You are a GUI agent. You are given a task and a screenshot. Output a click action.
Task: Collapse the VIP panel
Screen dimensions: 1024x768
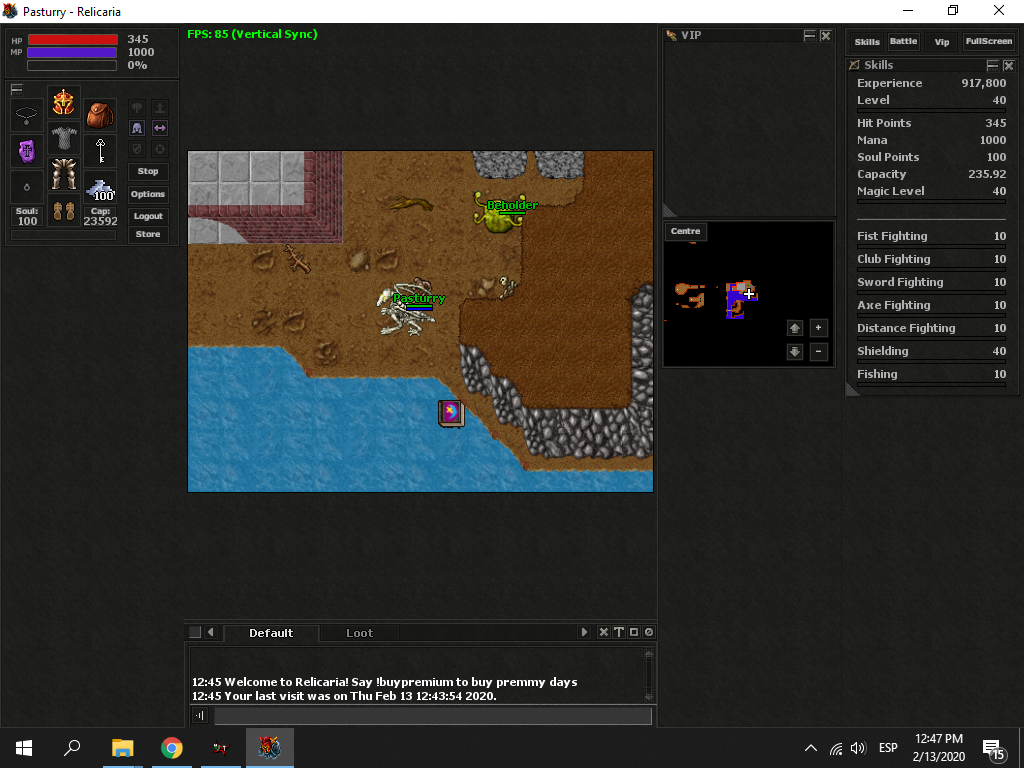click(810, 36)
